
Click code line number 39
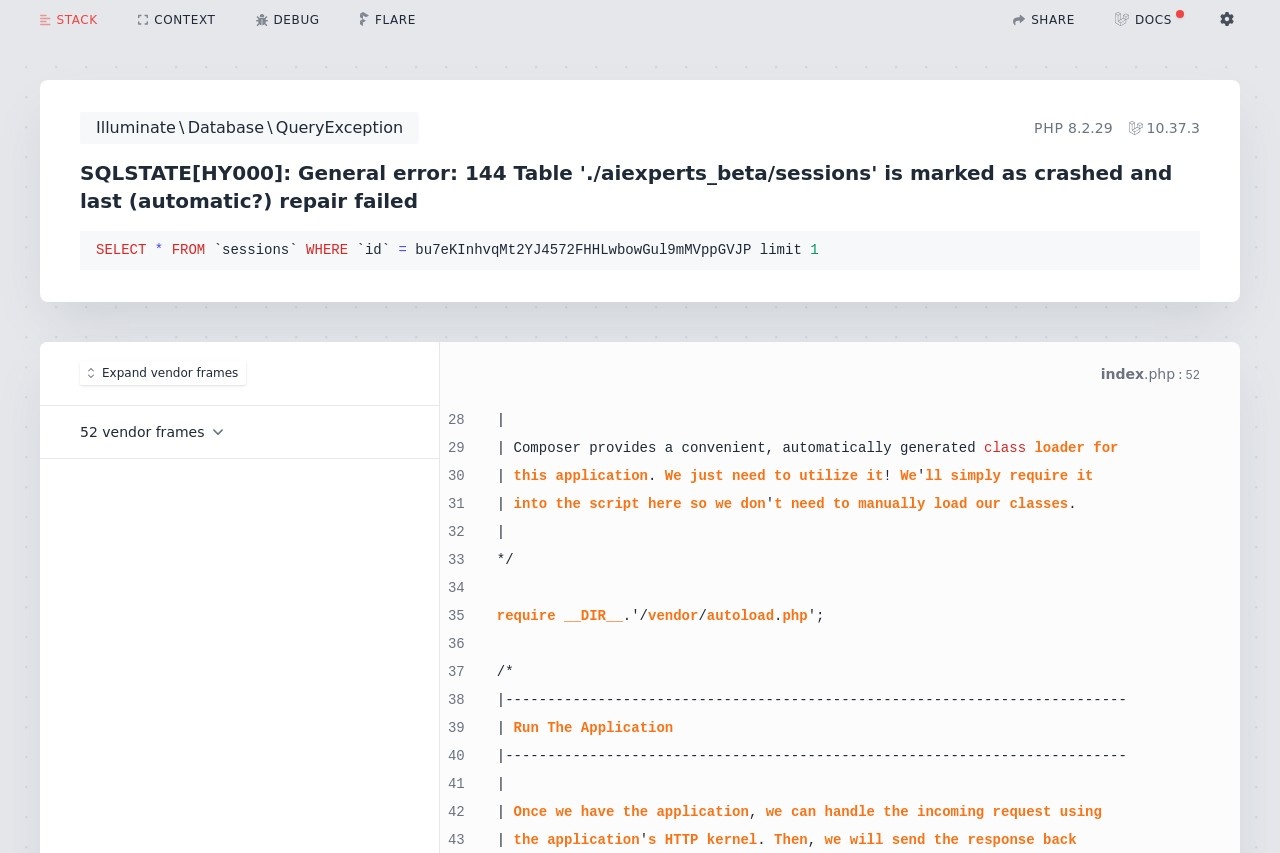coord(456,728)
